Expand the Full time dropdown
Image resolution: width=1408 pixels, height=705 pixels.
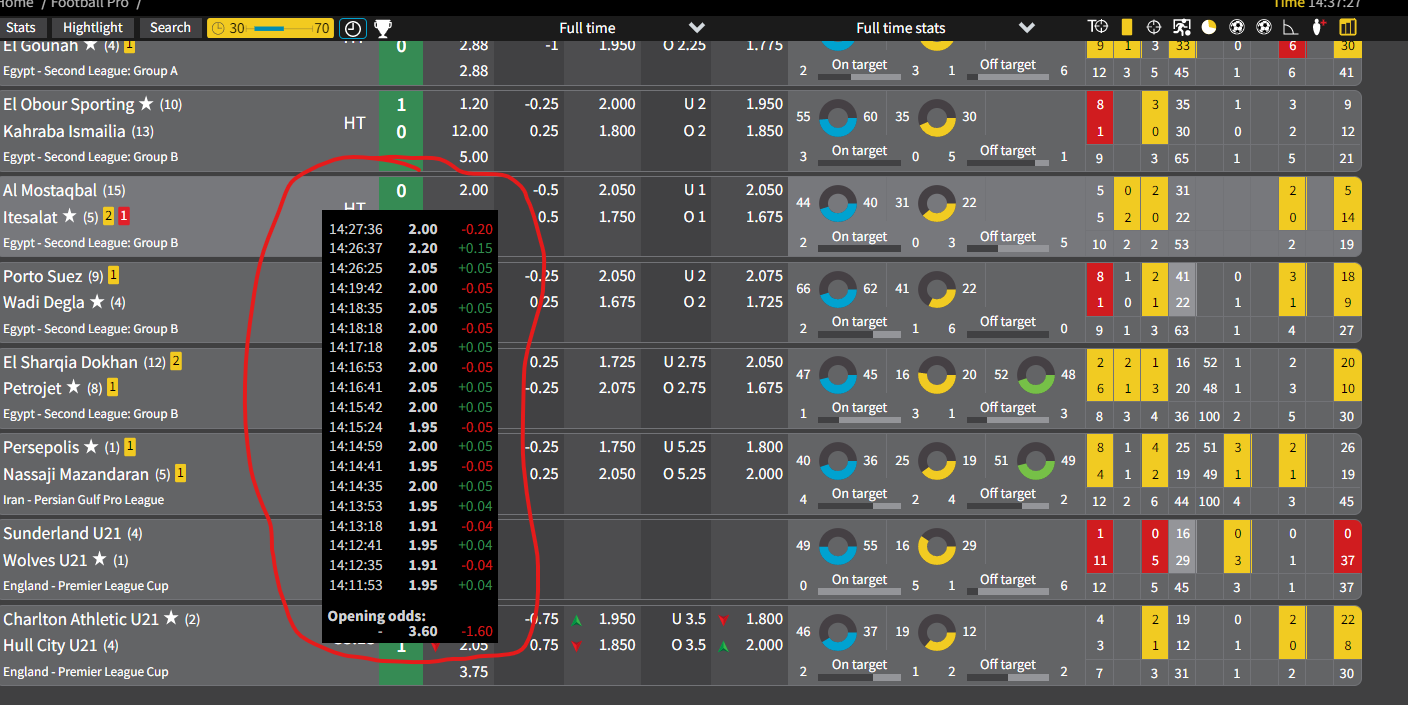(697, 28)
